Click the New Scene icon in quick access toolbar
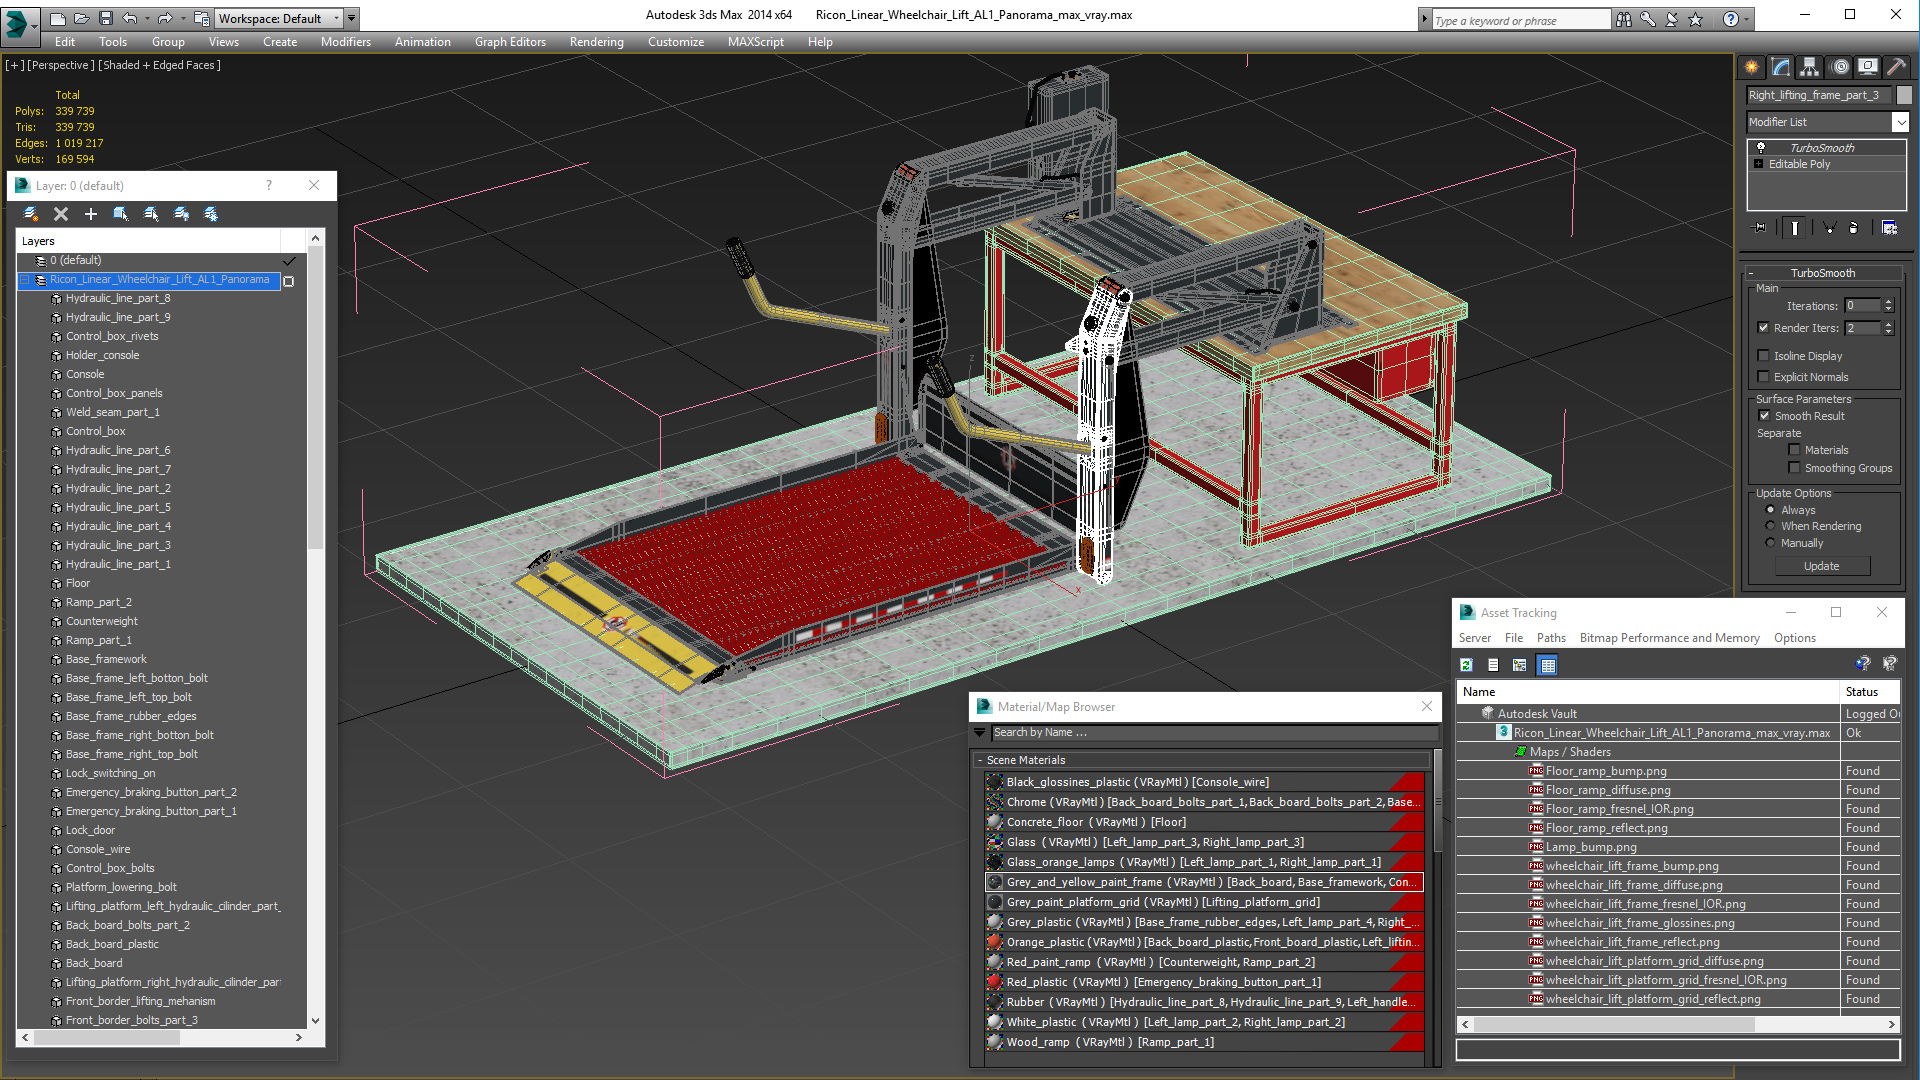 58,18
